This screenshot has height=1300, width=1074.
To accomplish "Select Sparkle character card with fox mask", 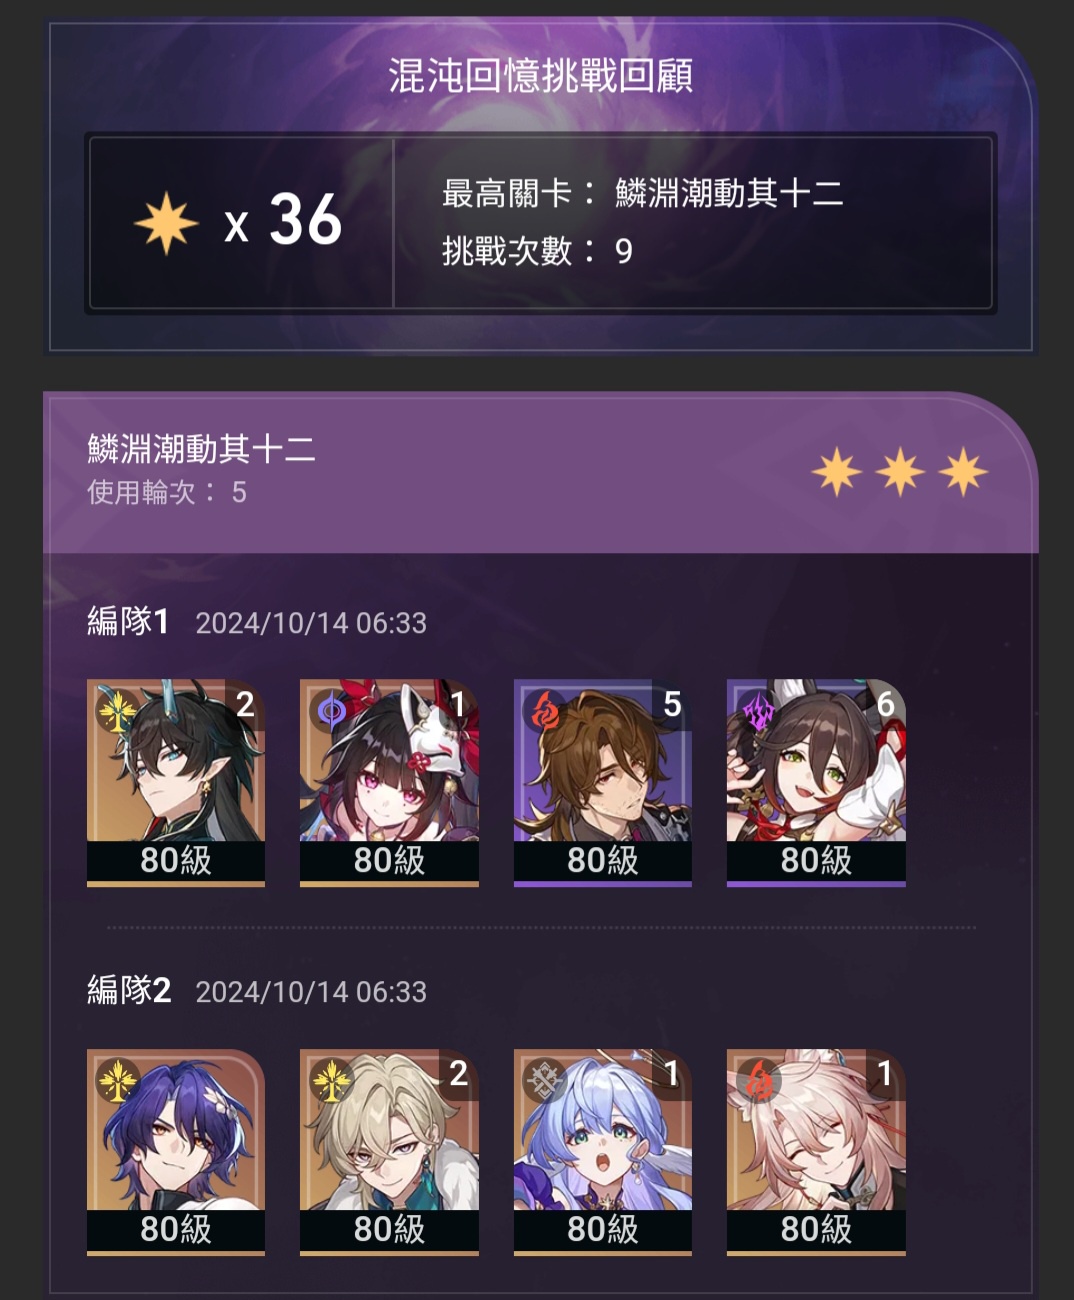I will click(x=389, y=783).
